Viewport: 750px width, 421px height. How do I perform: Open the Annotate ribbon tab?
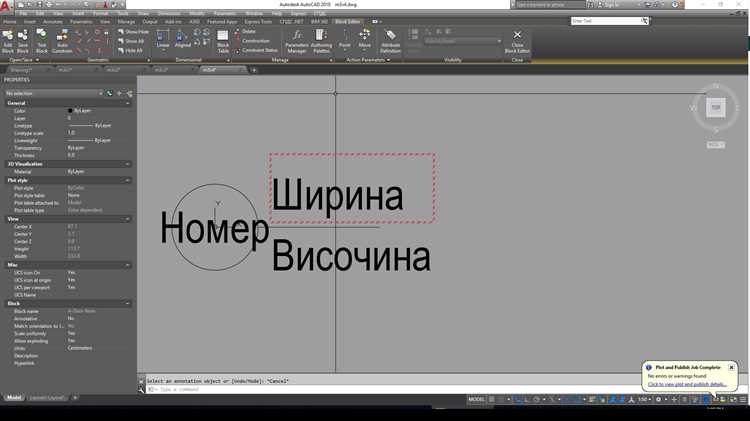point(53,22)
